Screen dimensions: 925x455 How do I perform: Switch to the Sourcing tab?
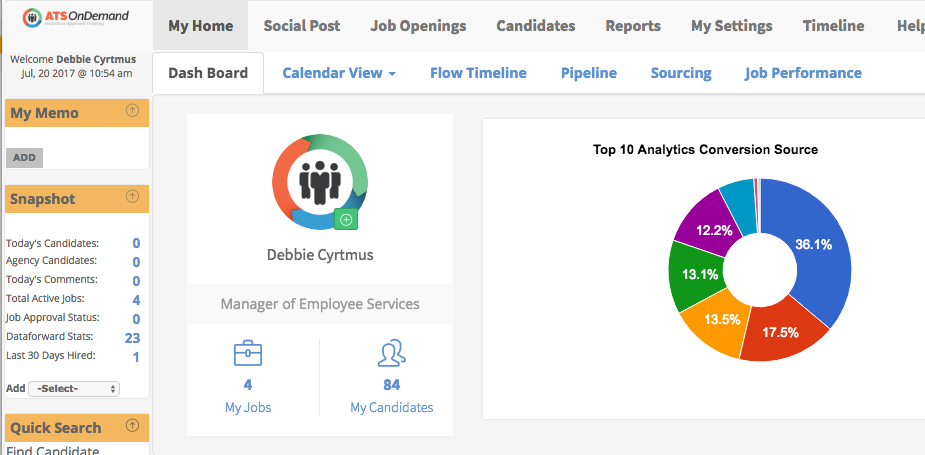click(x=681, y=73)
